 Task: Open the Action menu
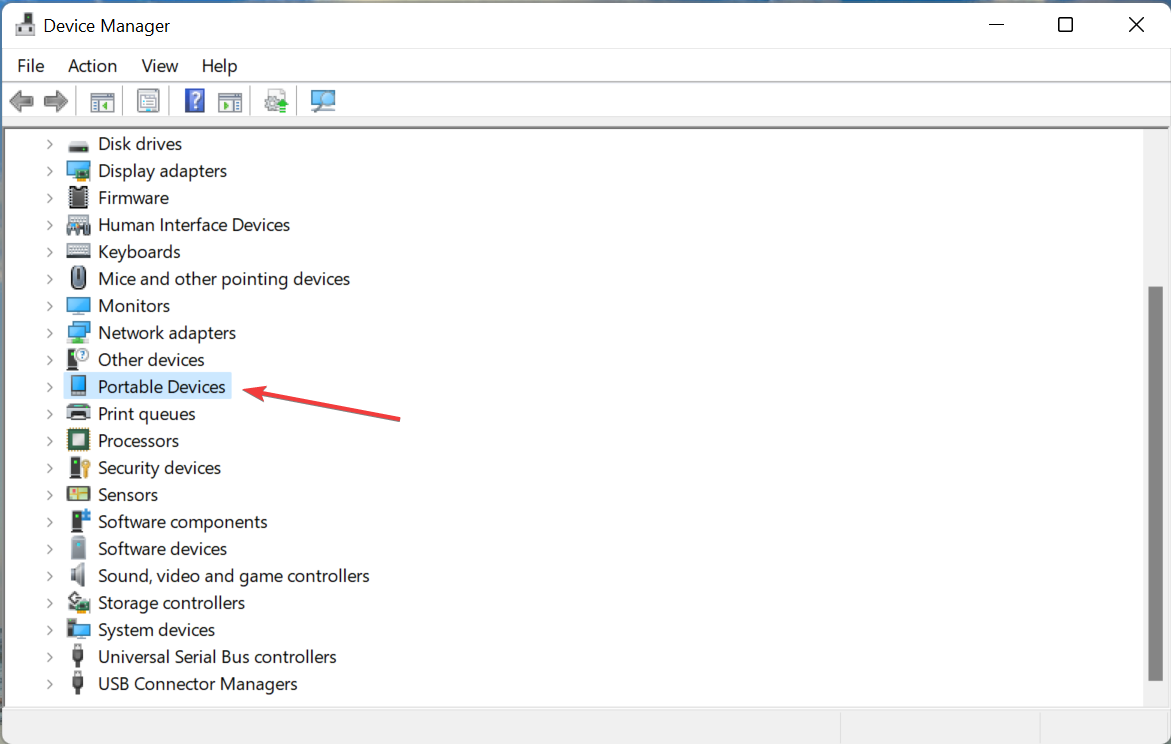(x=93, y=66)
